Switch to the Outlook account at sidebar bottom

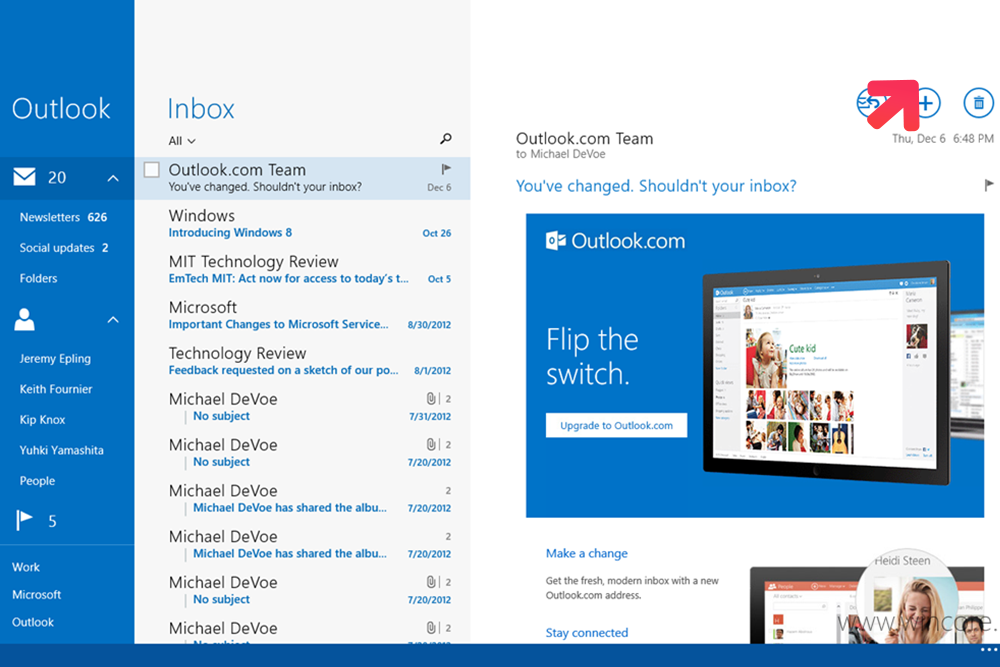pyautogui.click(x=33, y=622)
